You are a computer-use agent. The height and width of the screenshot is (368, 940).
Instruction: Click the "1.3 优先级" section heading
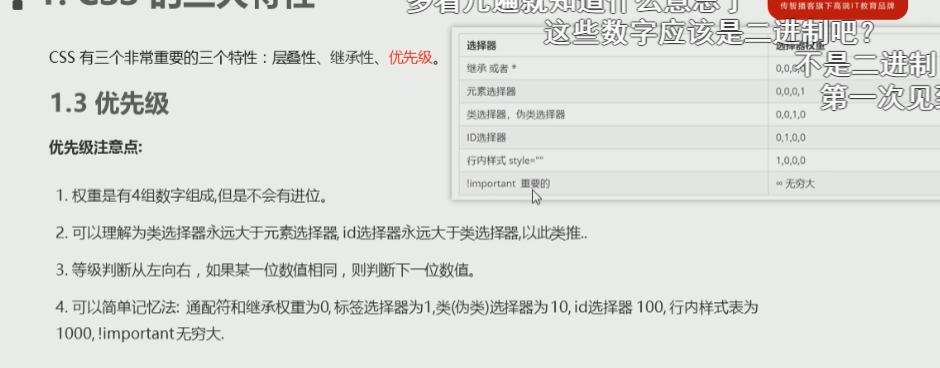click(x=109, y=104)
